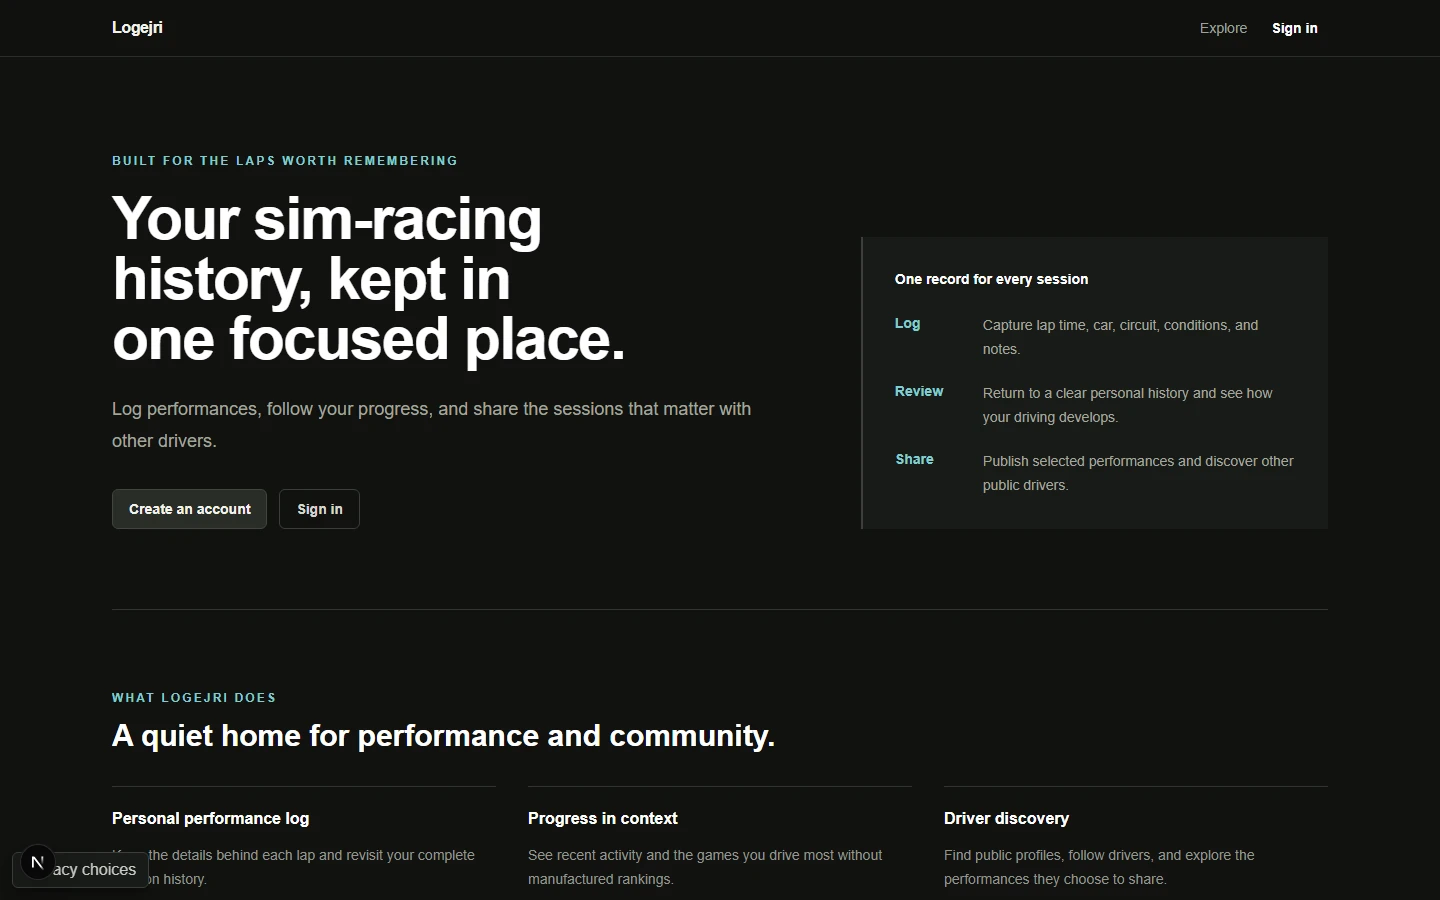Click the "Log performances, follow your progress" paragraph
1440x900 pixels.
coord(431,425)
